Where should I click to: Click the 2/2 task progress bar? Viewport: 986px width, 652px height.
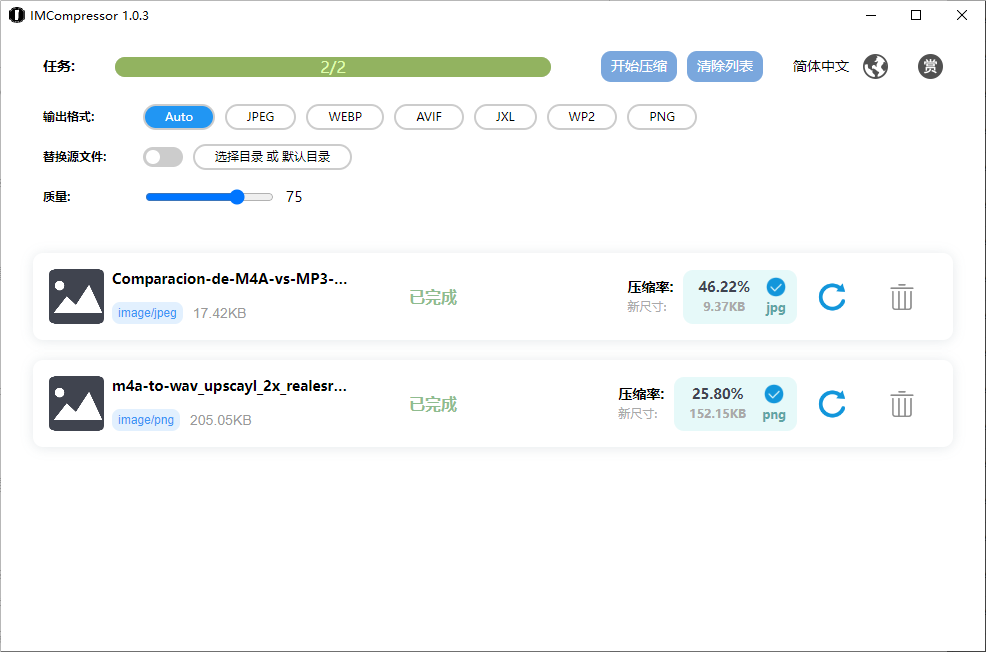click(x=333, y=67)
